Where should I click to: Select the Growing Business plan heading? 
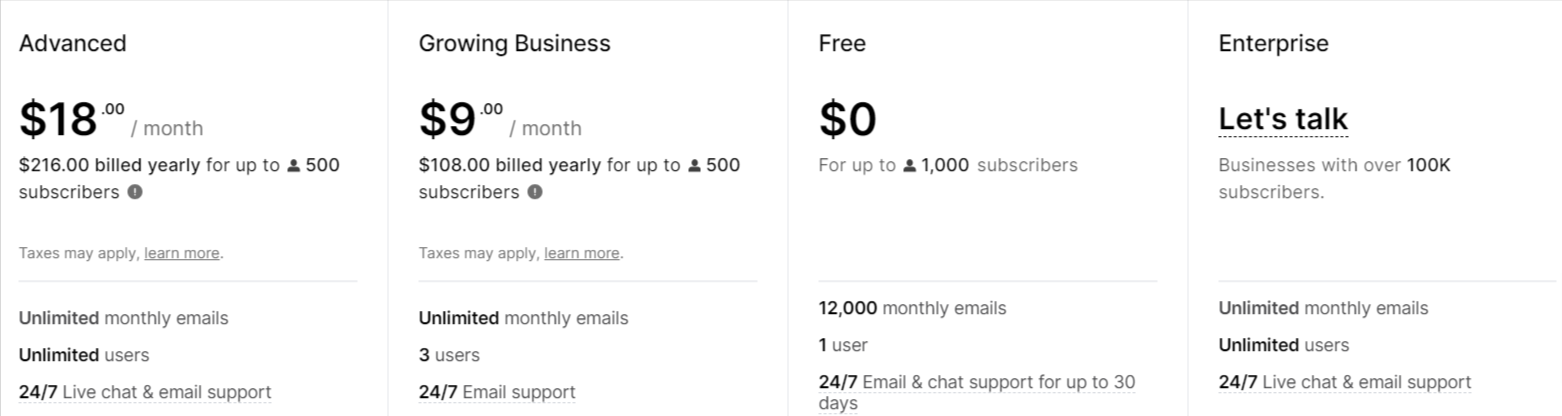point(514,43)
